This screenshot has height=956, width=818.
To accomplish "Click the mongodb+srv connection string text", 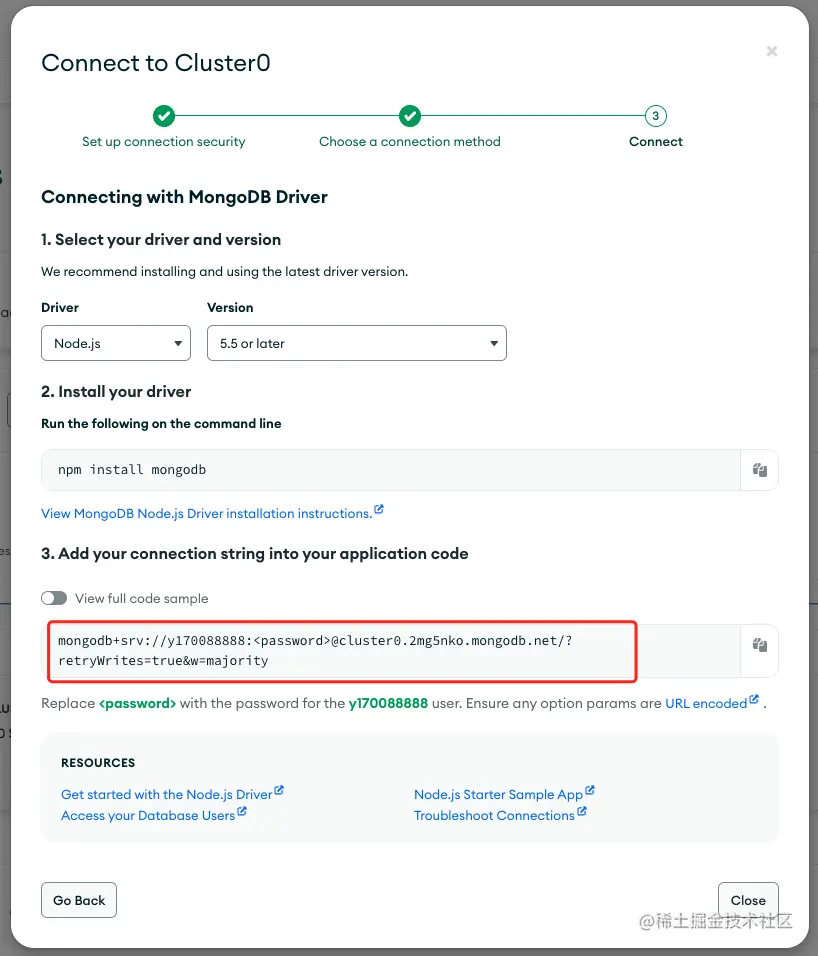I will (x=315, y=651).
